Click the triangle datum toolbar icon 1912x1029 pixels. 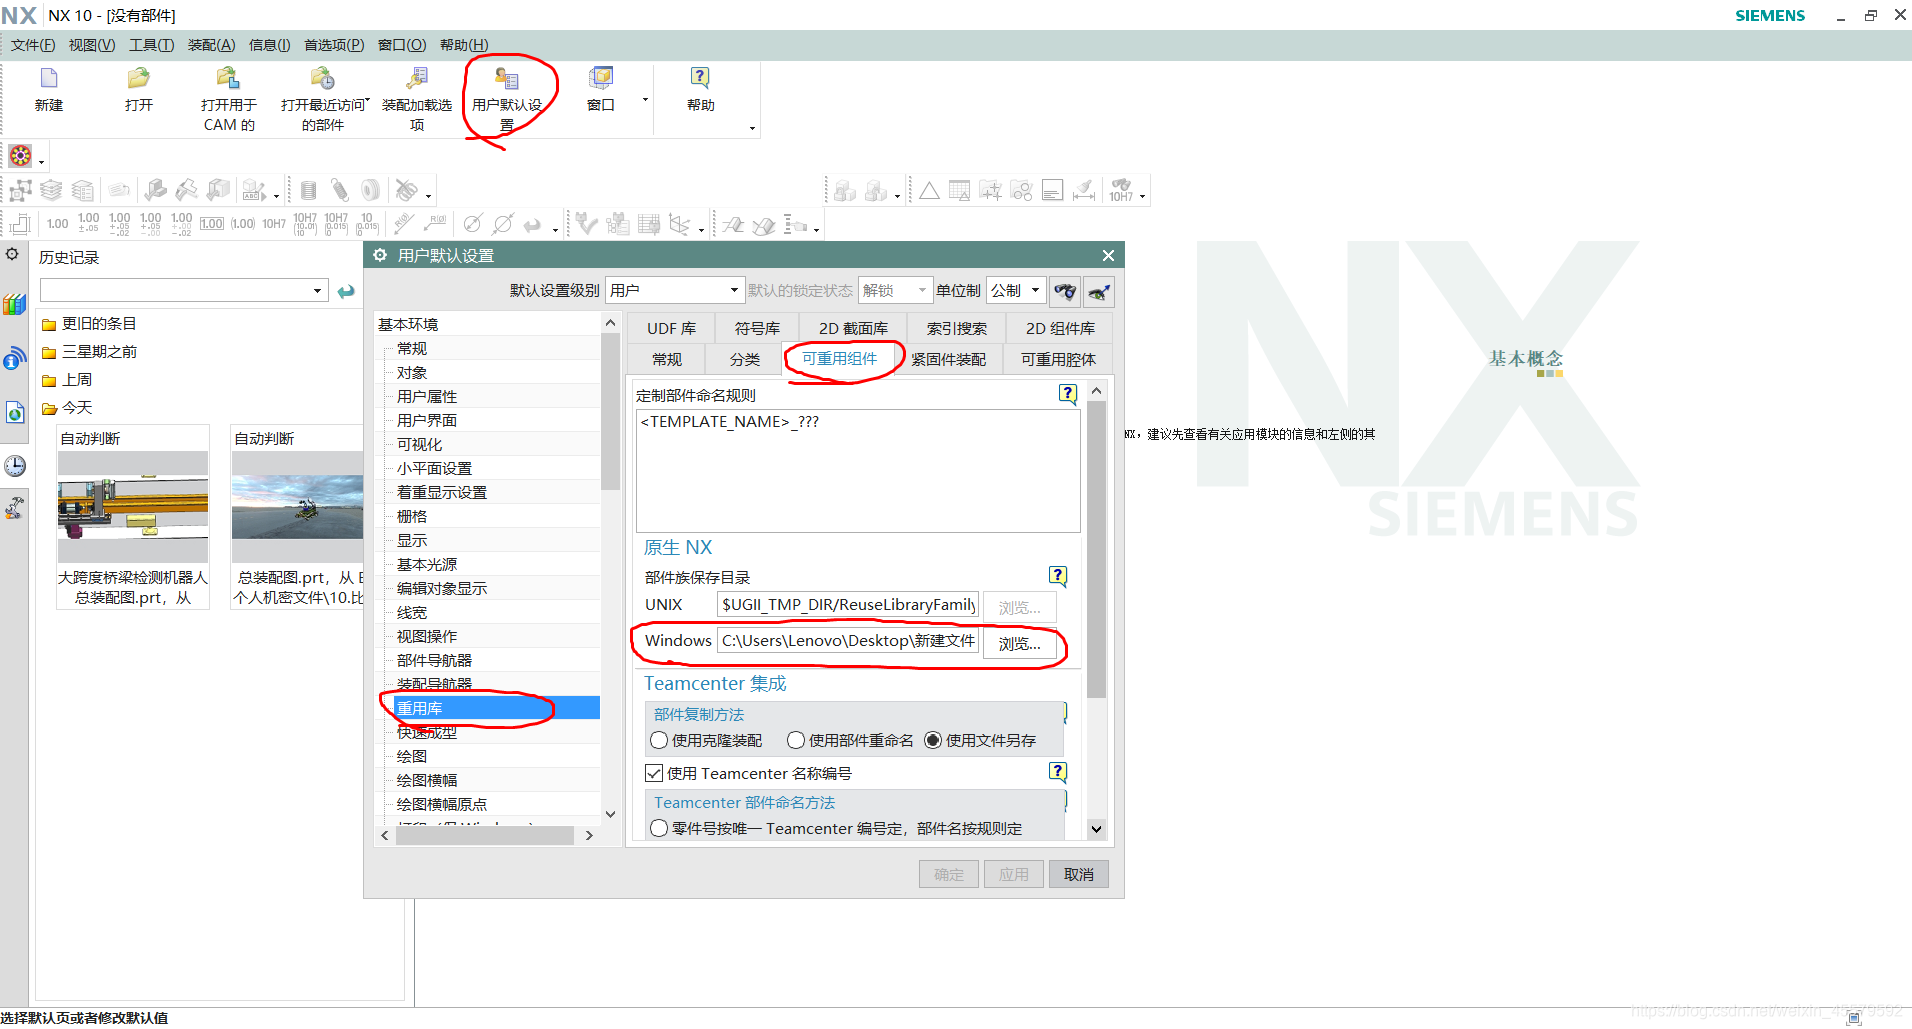929,190
